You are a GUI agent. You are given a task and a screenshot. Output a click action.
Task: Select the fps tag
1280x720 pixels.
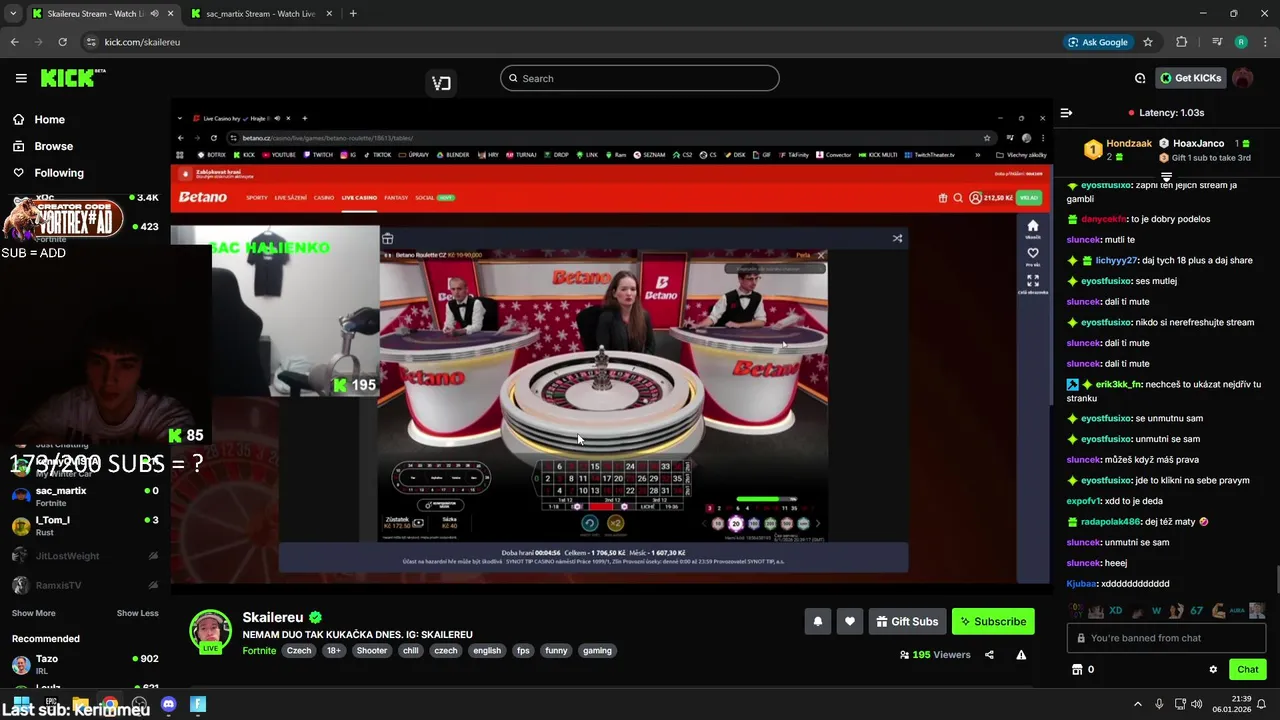523,650
